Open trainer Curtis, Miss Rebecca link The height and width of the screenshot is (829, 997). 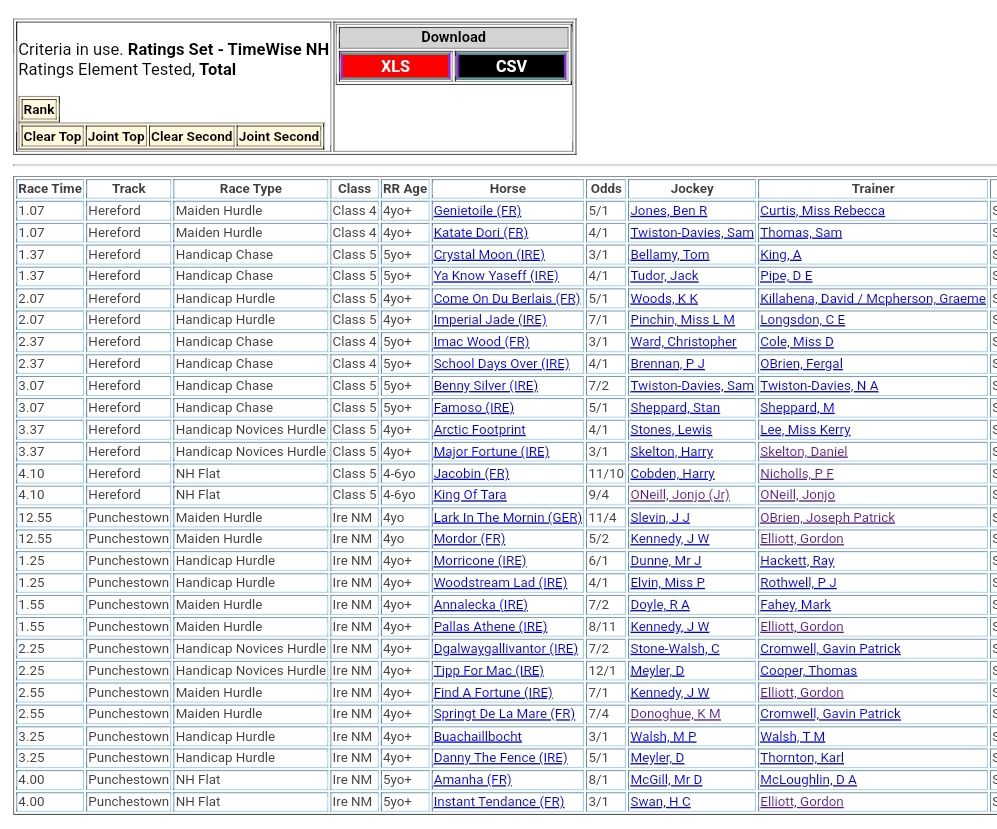coord(822,211)
